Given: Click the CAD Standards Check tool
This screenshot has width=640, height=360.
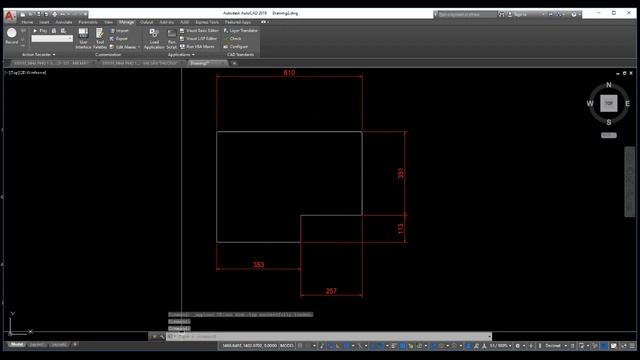Looking at the screenshot, I should [232, 38].
